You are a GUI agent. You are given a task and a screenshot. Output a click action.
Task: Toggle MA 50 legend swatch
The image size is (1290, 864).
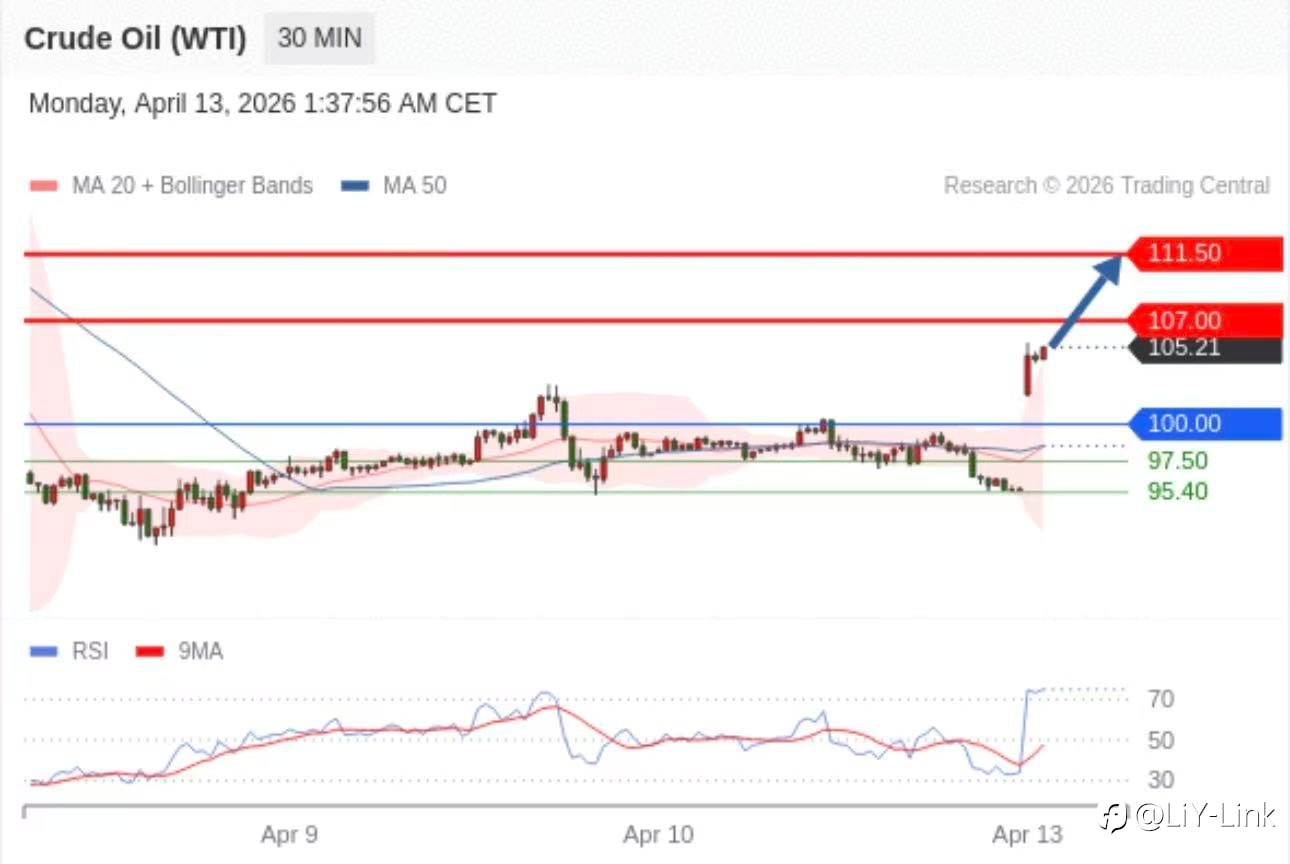(x=356, y=186)
